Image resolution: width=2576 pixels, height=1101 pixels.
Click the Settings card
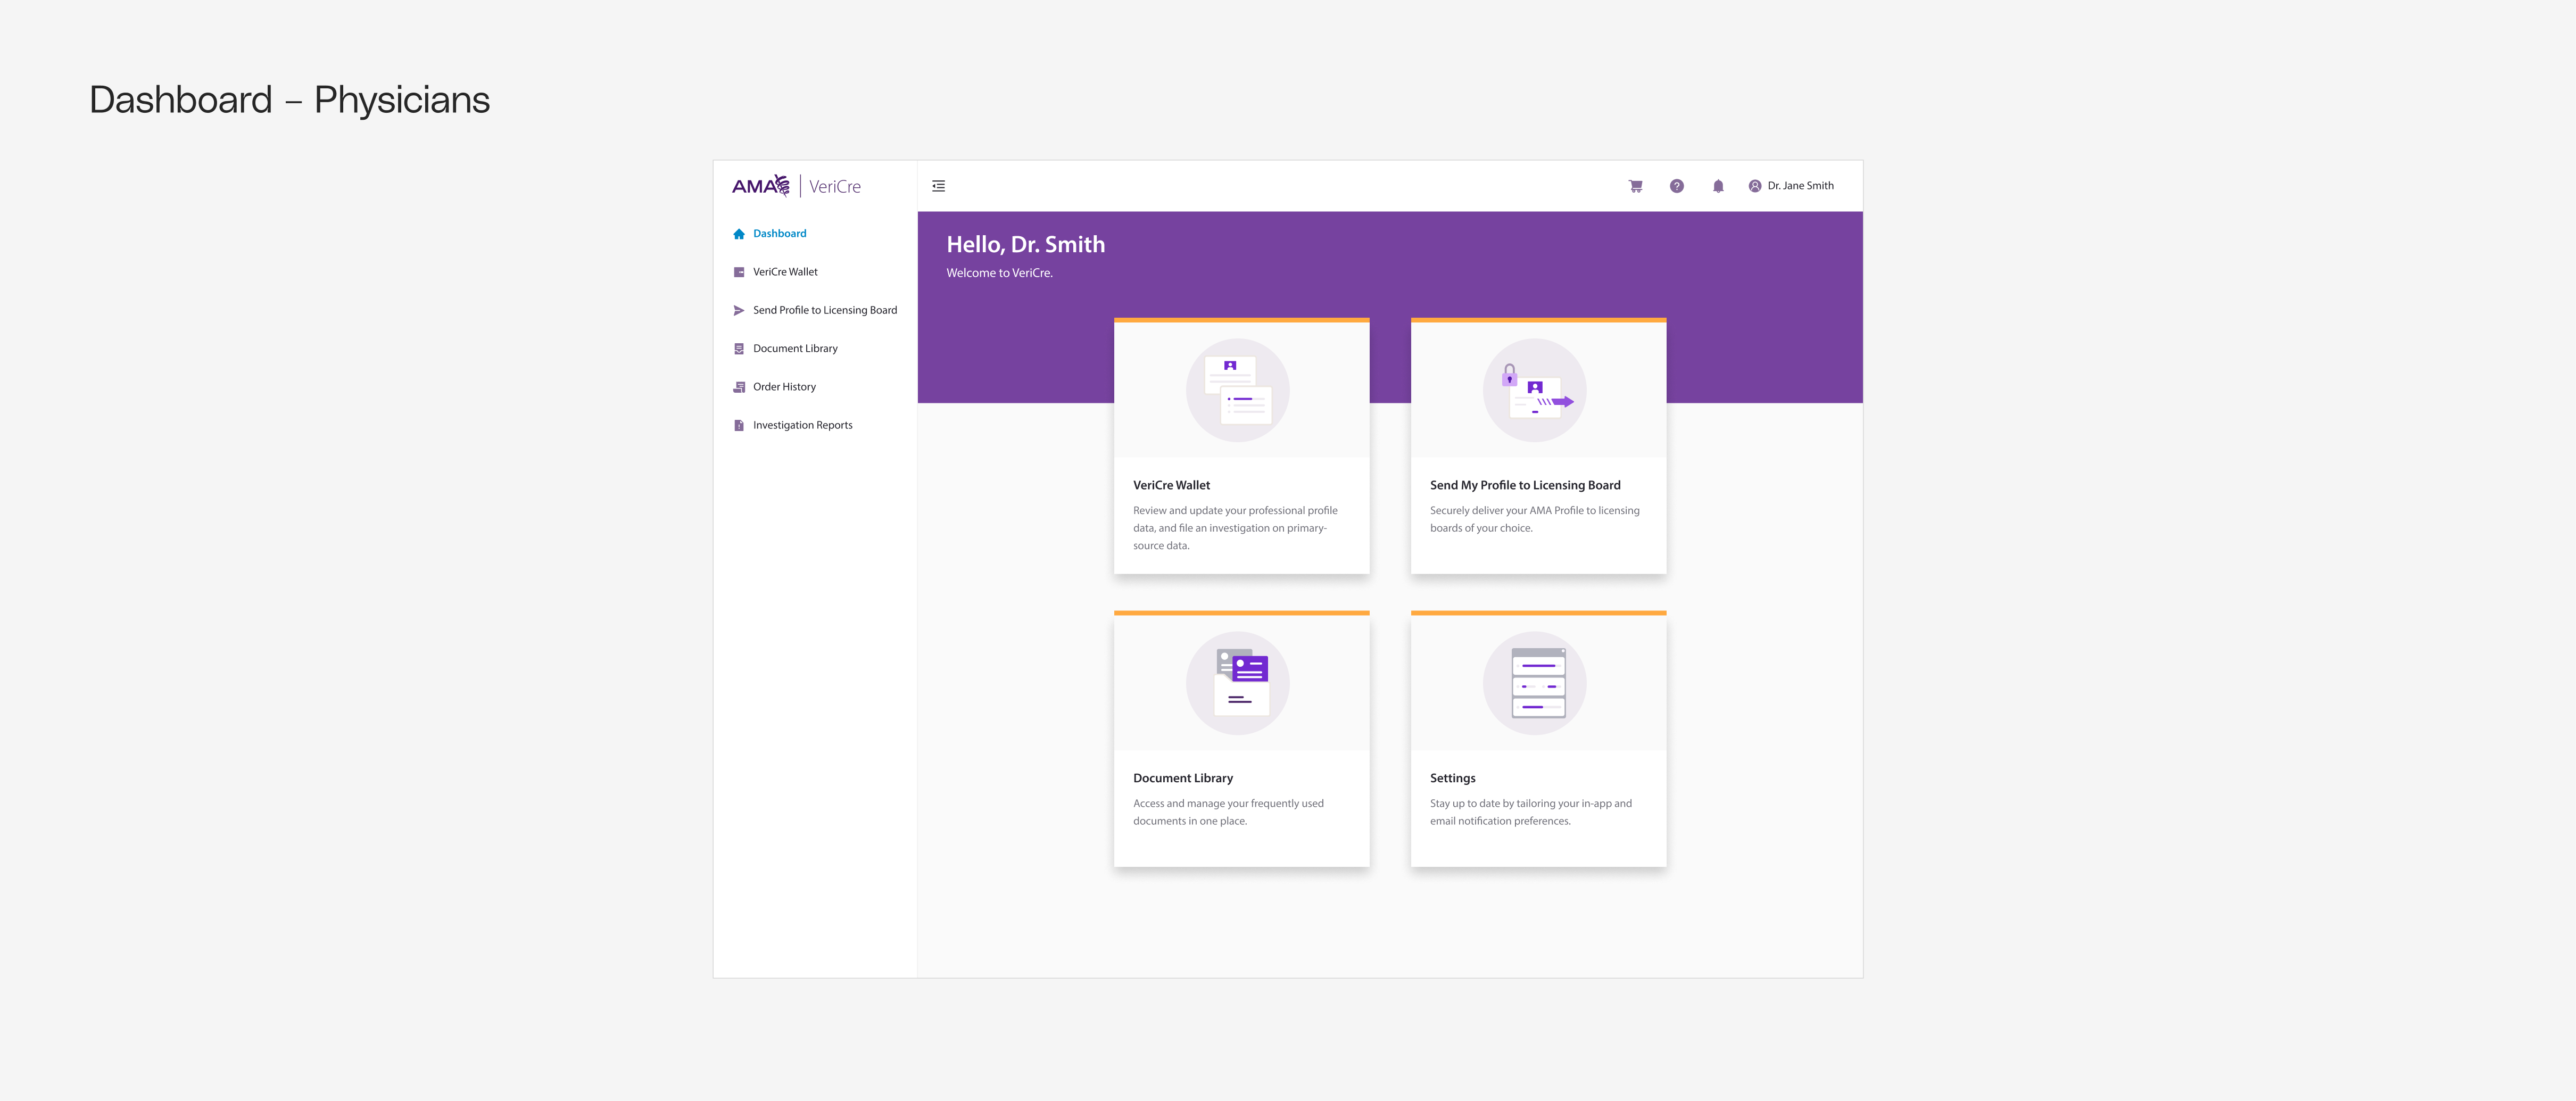point(1538,739)
